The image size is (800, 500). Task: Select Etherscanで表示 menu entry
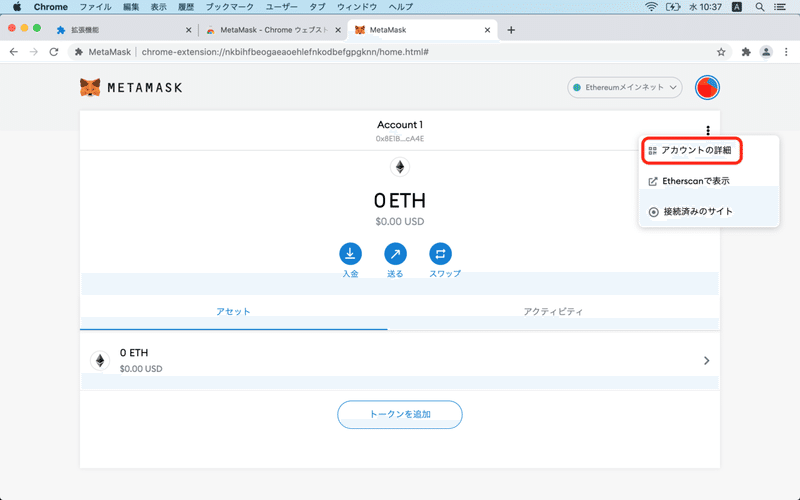click(709, 181)
